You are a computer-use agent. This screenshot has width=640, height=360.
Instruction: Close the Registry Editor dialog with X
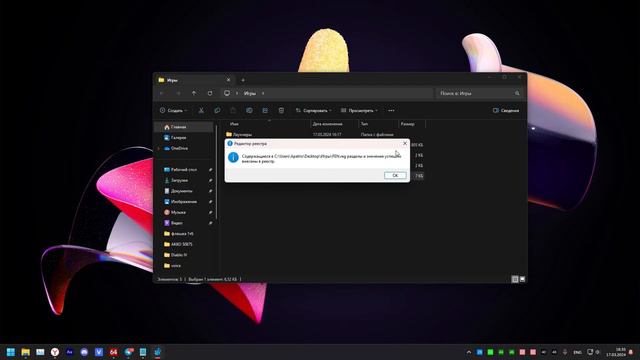[404, 143]
